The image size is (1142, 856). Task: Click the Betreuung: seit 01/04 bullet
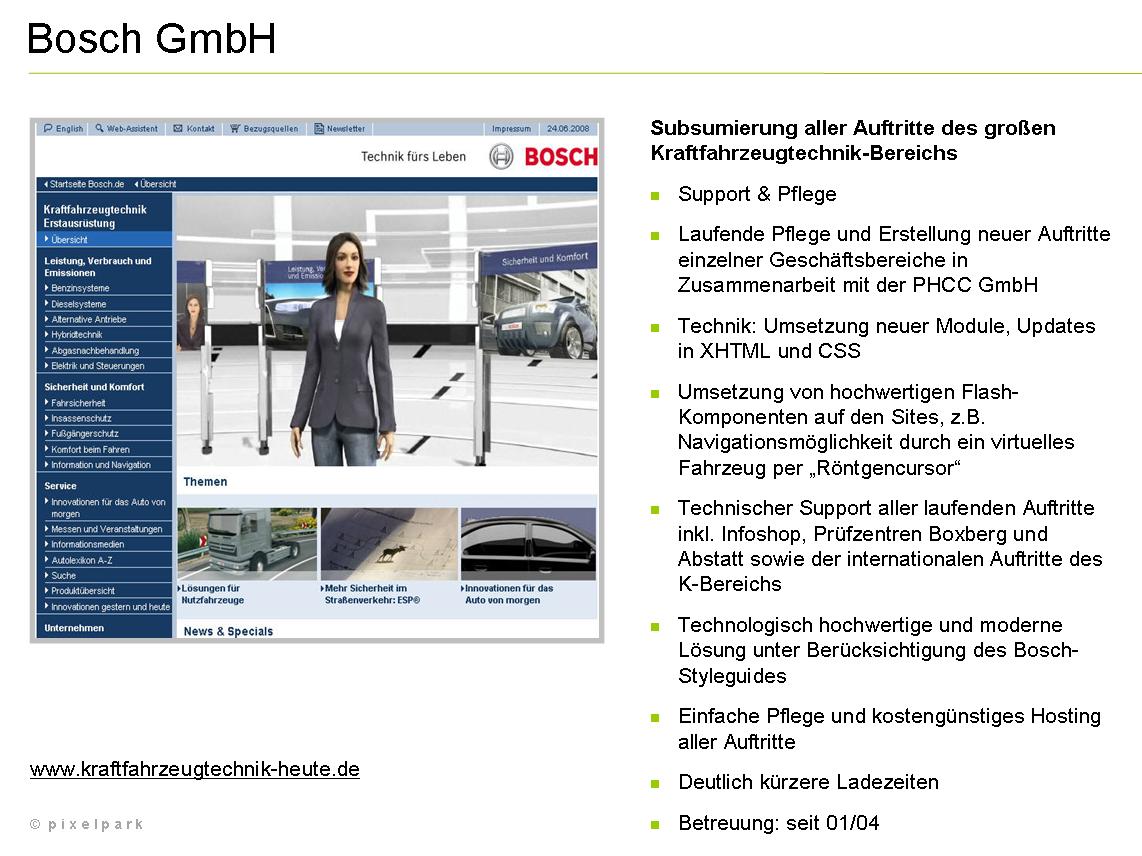click(779, 822)
